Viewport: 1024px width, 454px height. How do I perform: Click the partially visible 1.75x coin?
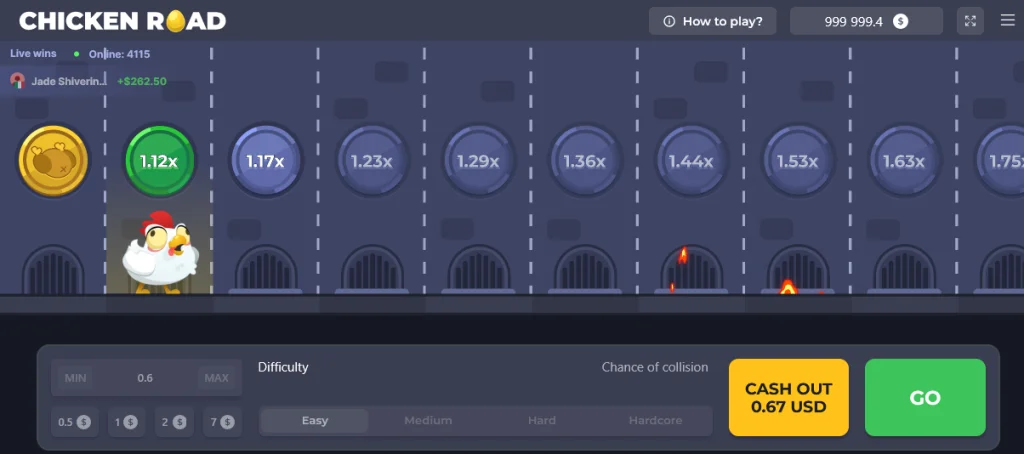1000,161
